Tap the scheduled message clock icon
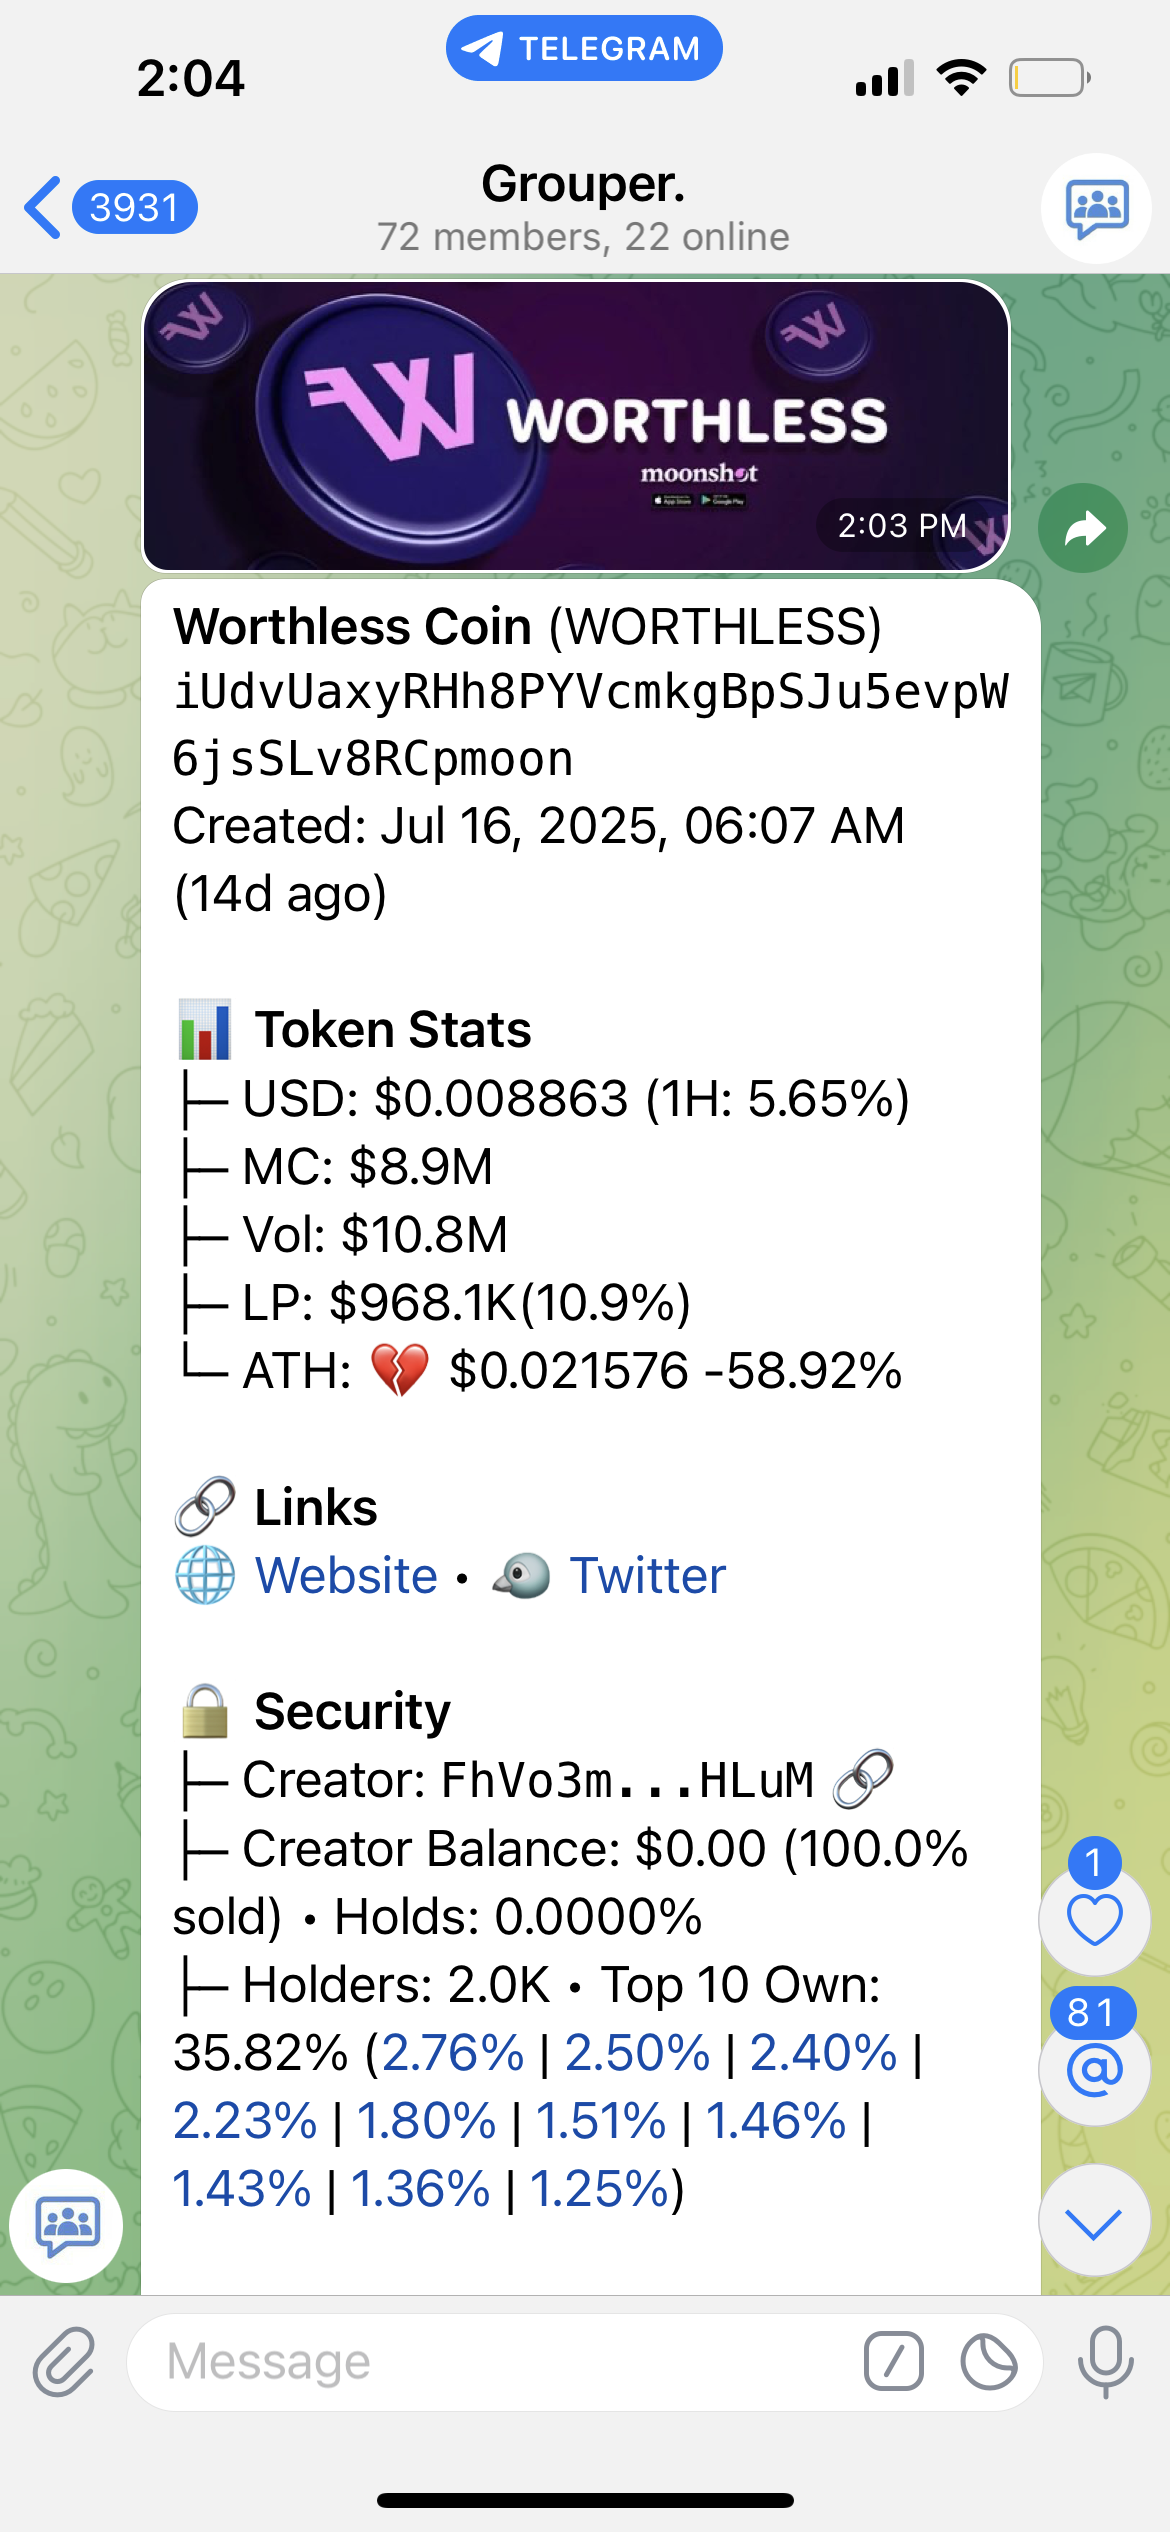This screenshot has width=1170, height=2532. tap(988, 2362)
